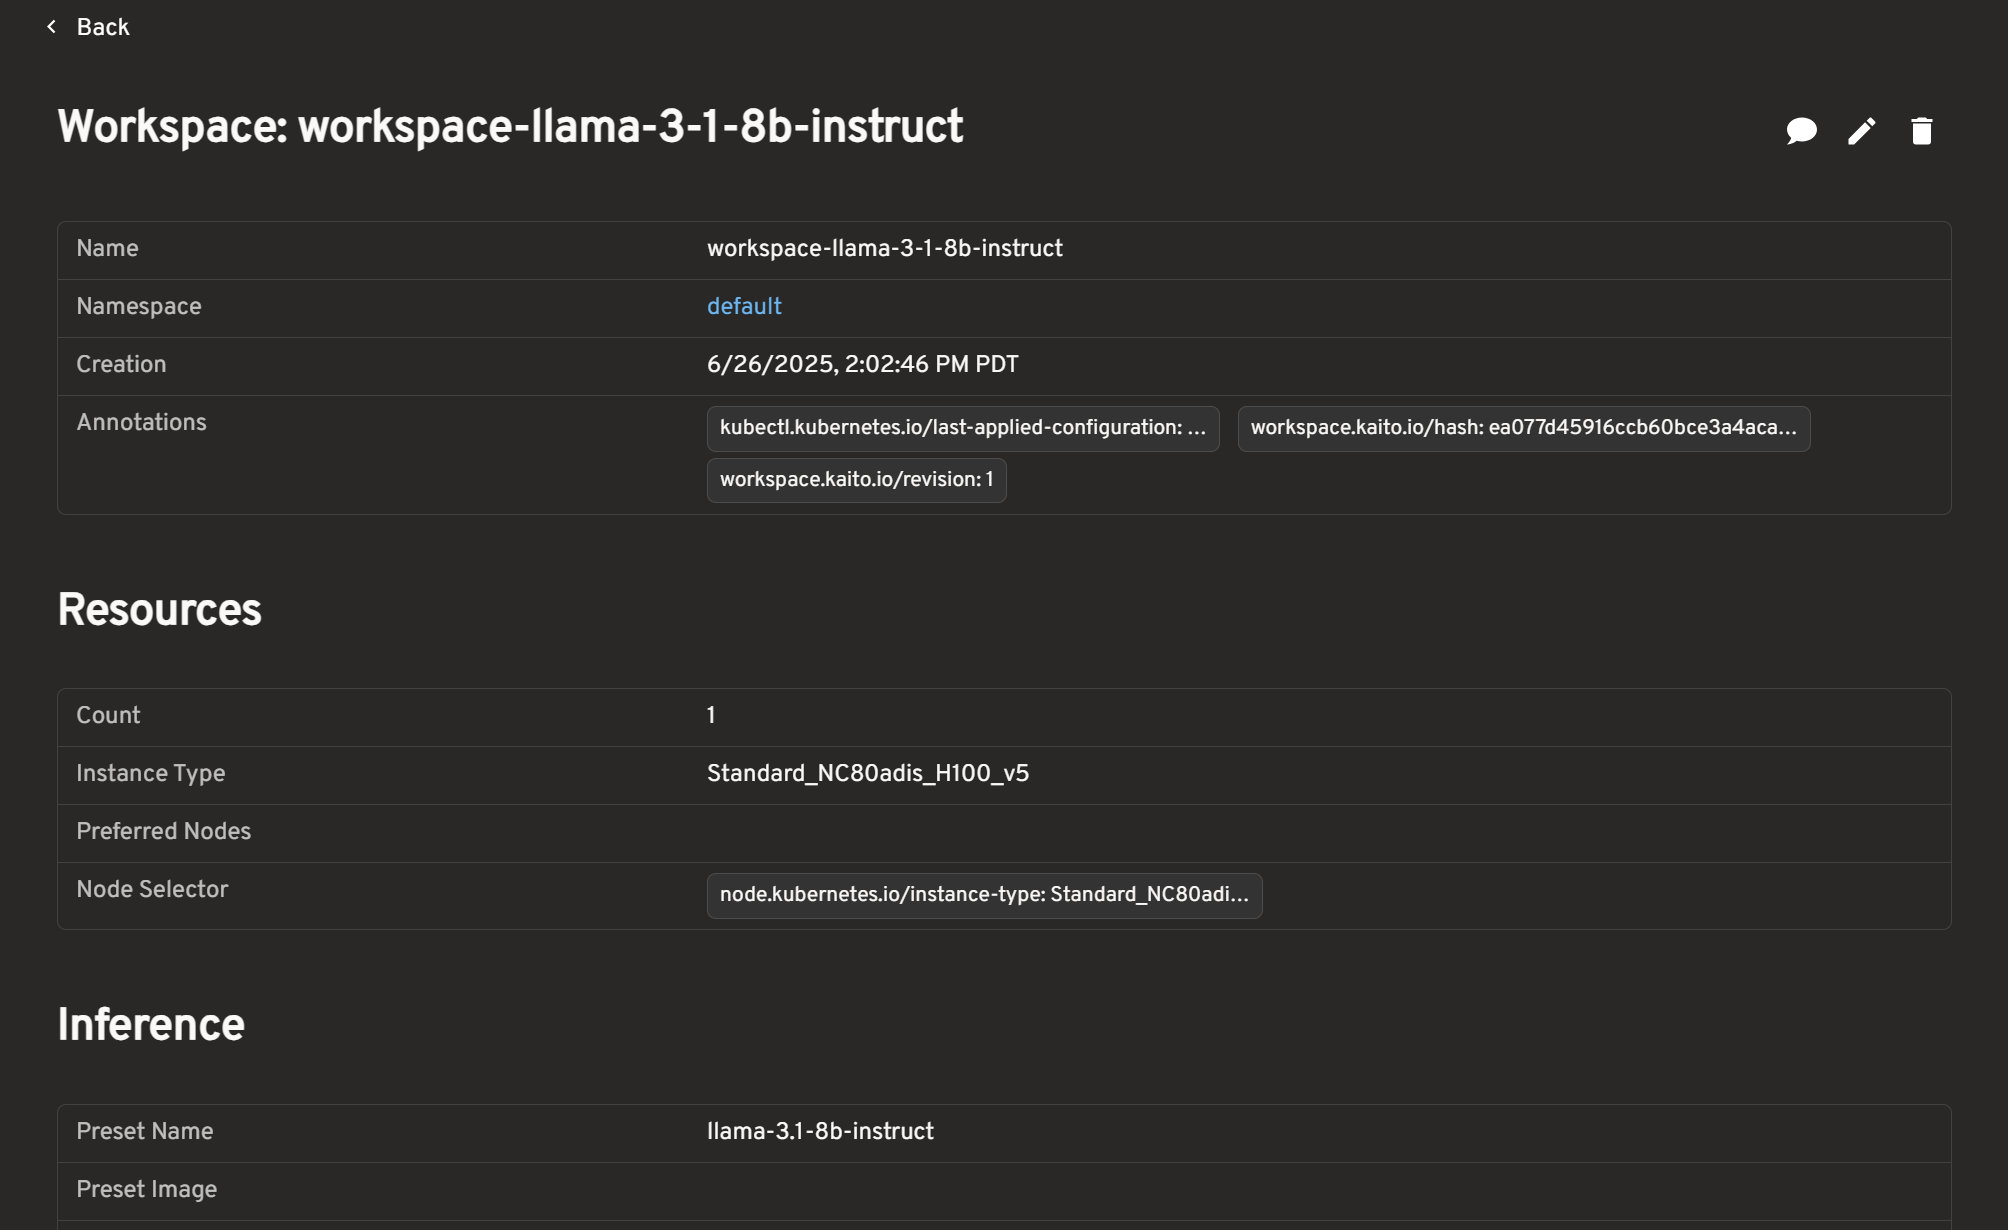This screenshot has height=1230, width=2008.
Task: Select the workspace.kaito.io/revision annotation chip
Action: coord(856,480)
